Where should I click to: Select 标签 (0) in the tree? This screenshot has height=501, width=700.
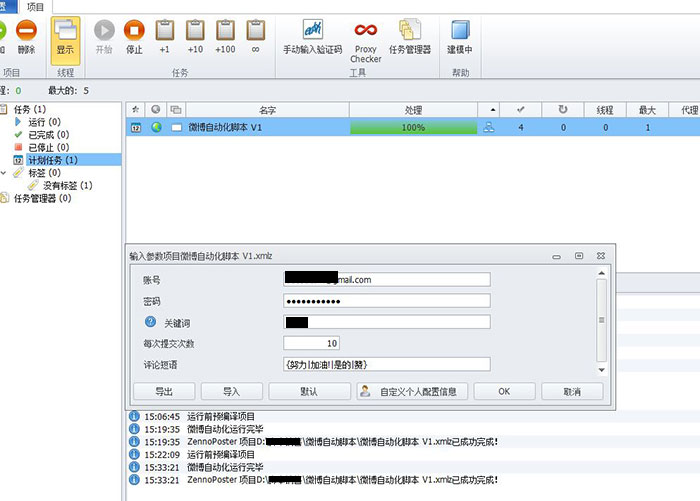click(44, 173)
